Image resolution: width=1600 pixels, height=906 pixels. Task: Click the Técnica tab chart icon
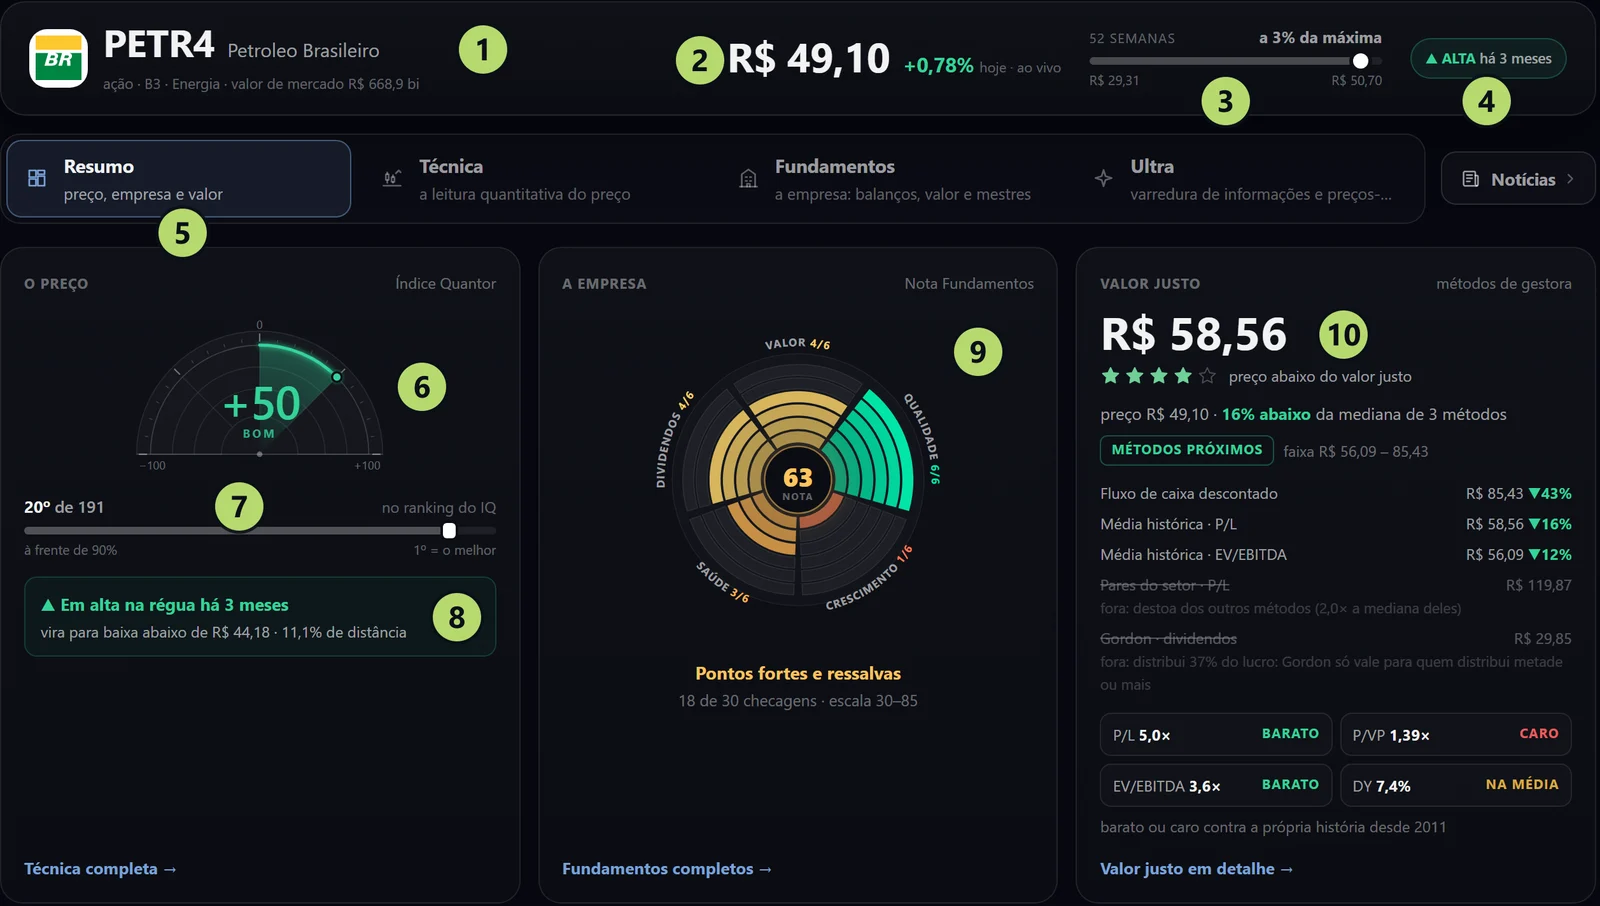click(x=392, y=178)
